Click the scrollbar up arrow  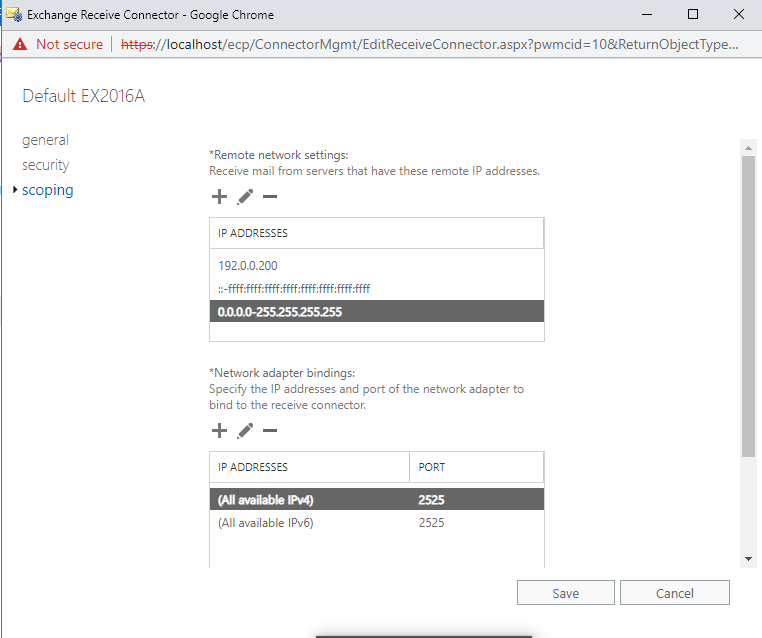(748, 148)
